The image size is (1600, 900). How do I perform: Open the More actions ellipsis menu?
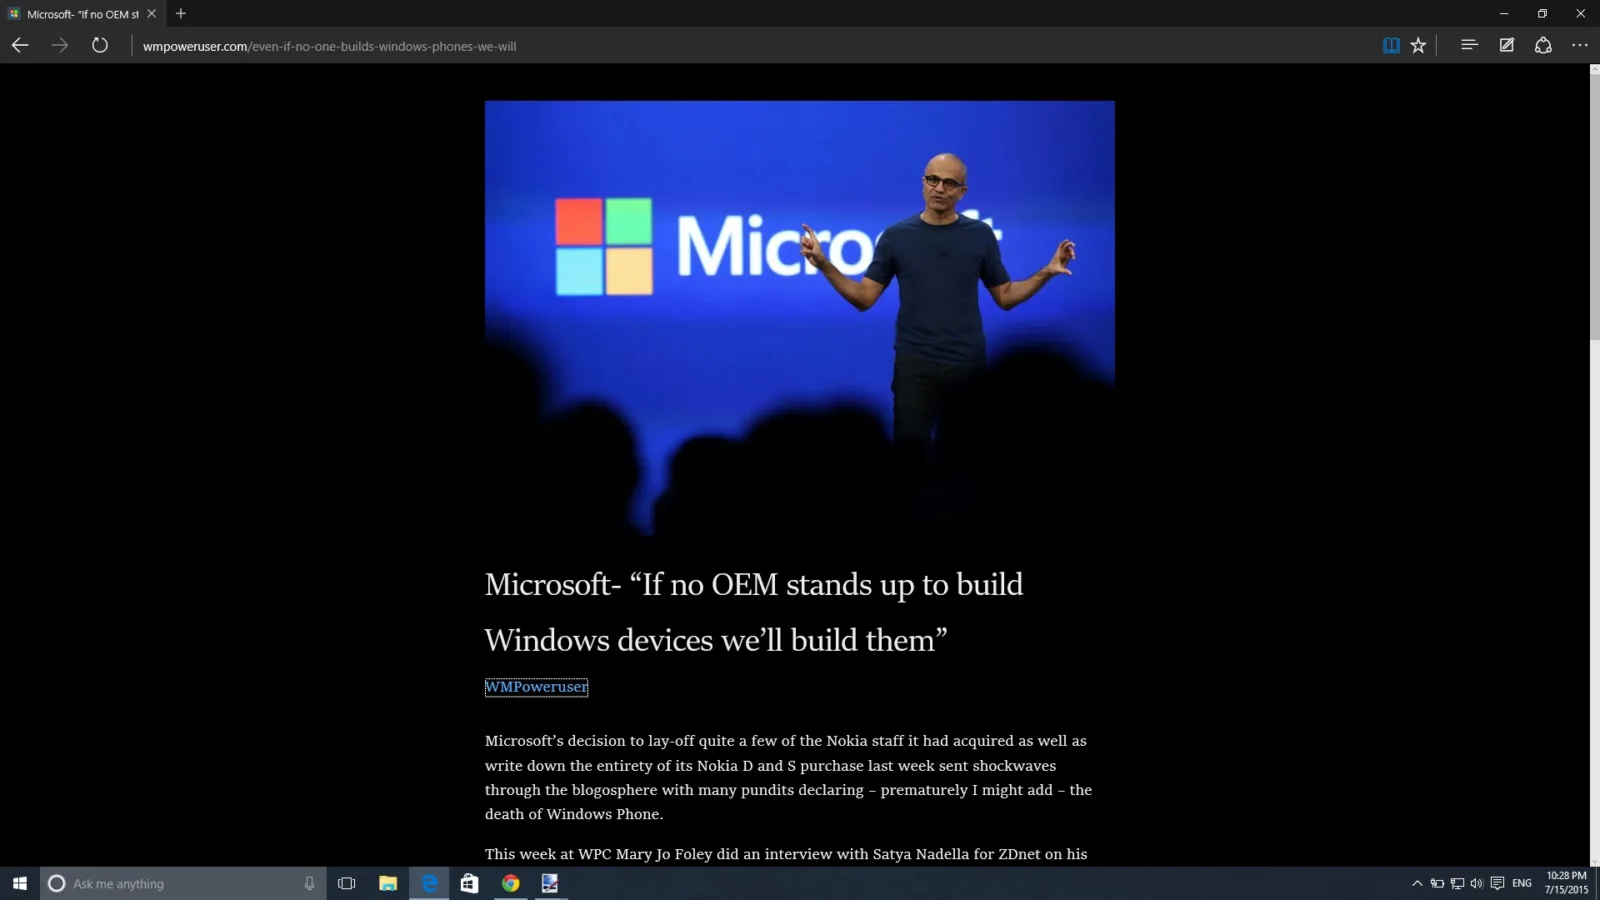click(x=1580, y=45)
